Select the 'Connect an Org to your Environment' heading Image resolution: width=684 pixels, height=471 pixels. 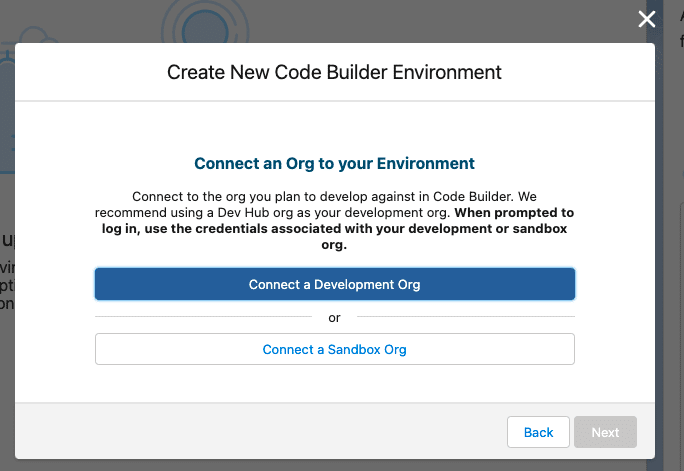click(334, 164)
